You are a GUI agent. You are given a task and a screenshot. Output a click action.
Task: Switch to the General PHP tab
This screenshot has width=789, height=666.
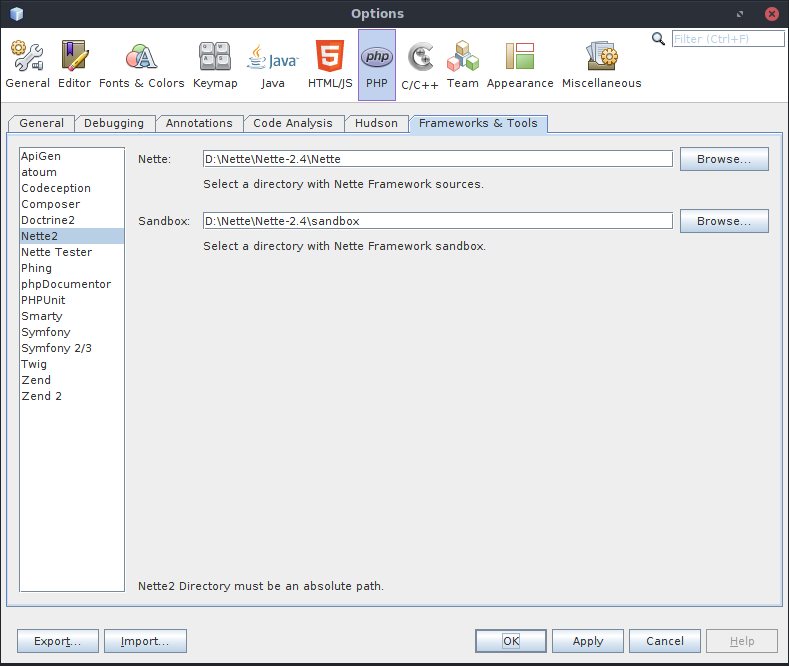coord(42,123)
